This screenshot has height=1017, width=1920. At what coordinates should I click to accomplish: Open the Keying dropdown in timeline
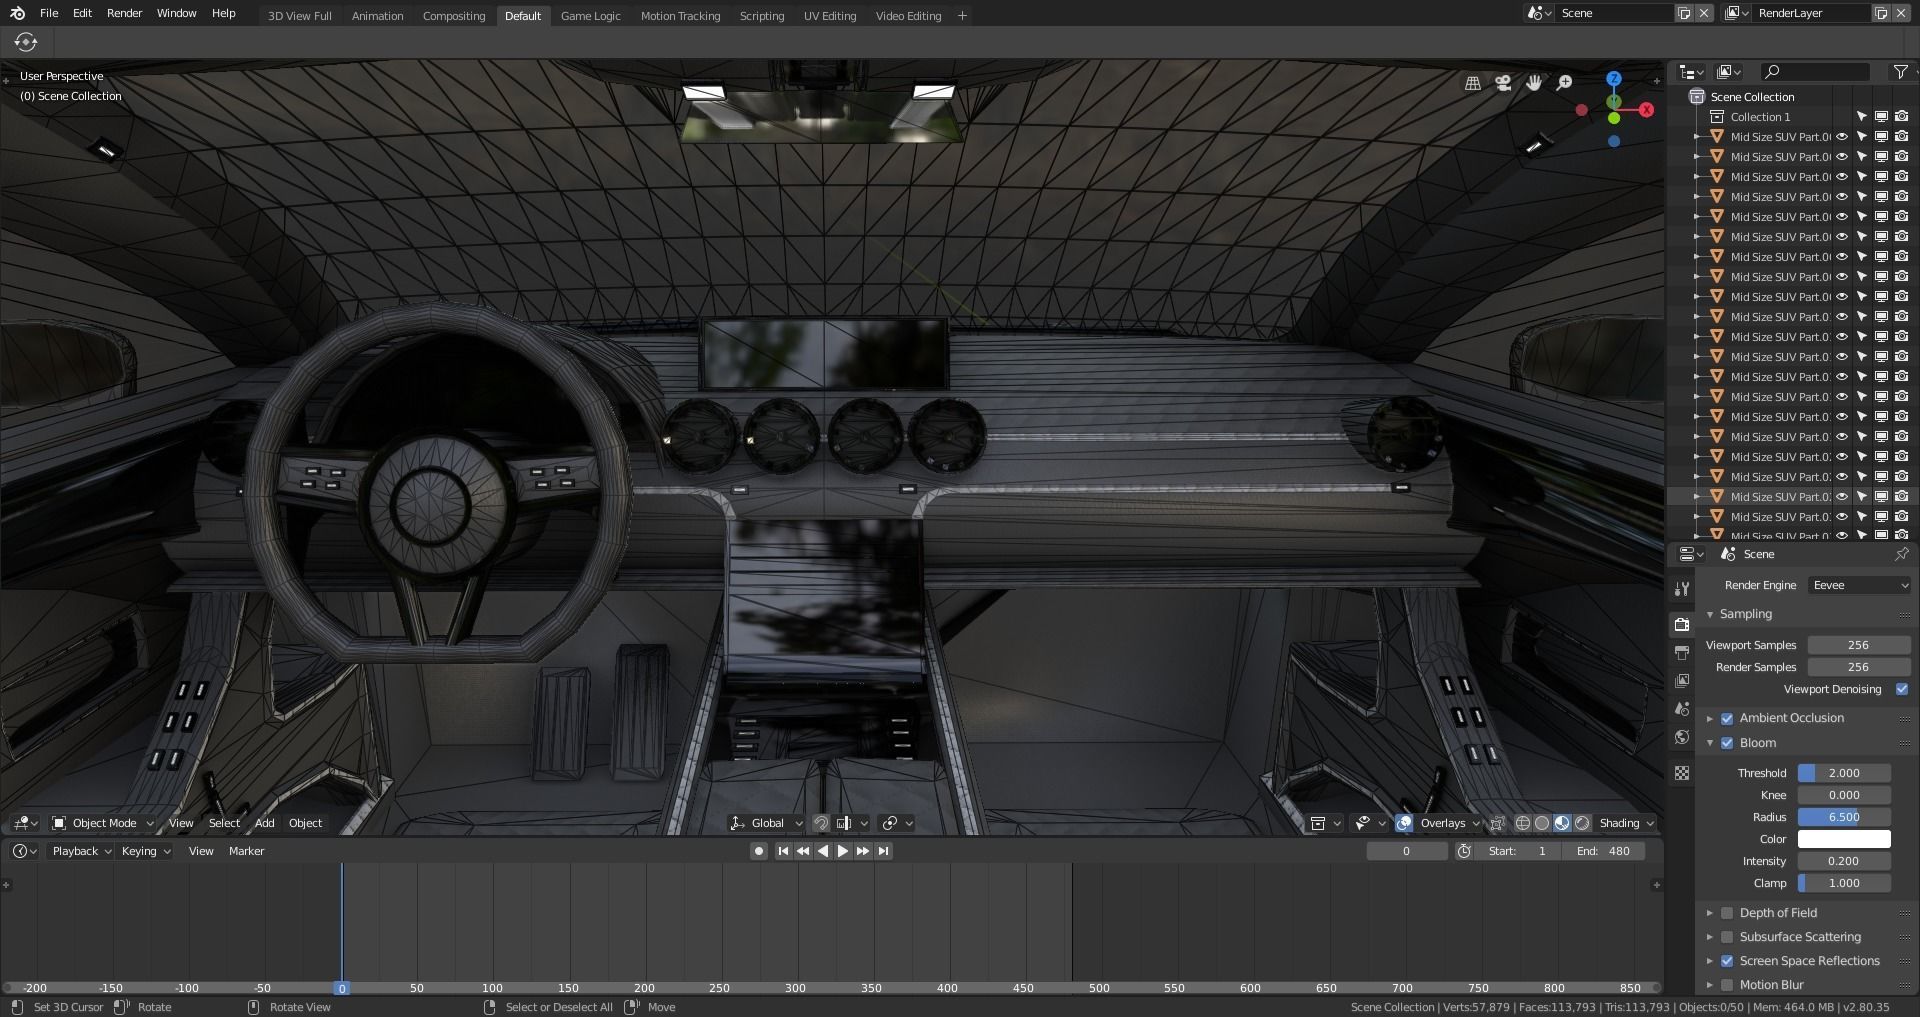point(146,851)
